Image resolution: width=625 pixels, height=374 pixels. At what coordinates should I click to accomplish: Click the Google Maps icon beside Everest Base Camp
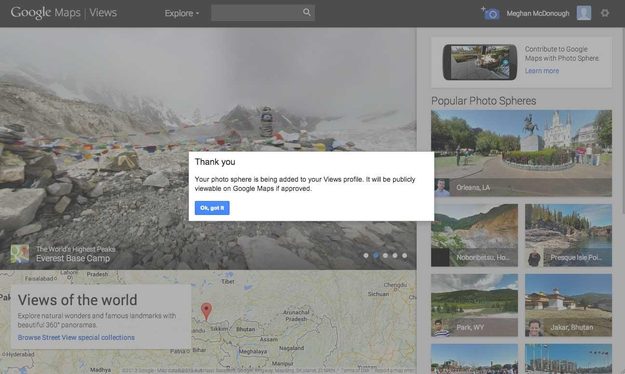click(20, 254)
